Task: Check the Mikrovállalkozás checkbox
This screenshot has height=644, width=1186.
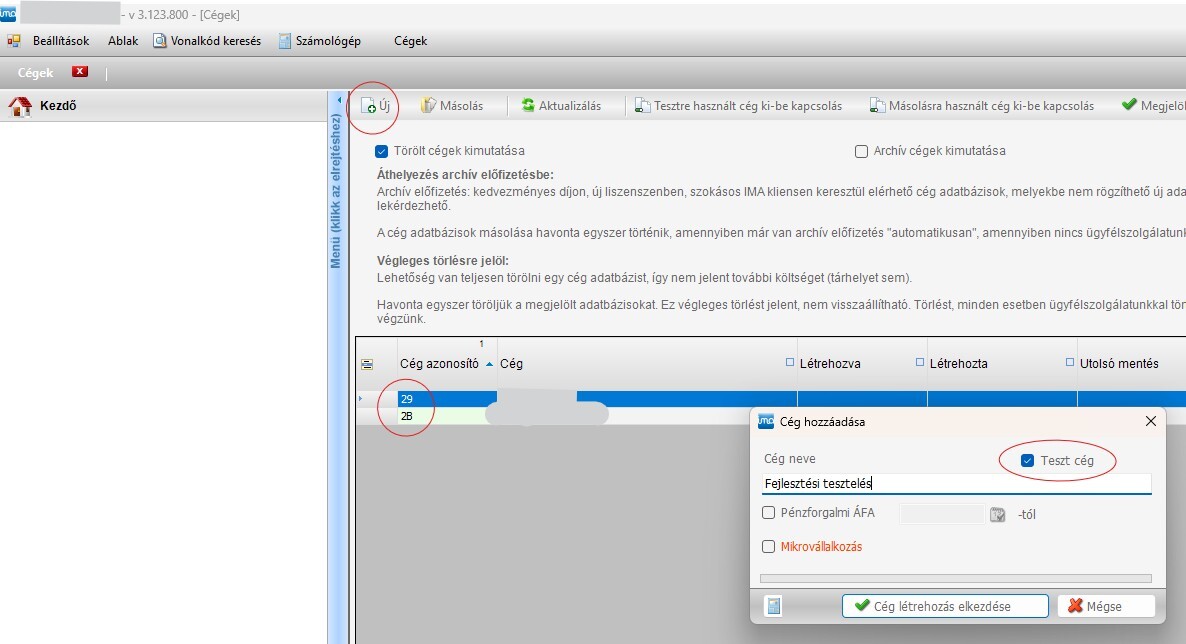Action: click(x=769, y=547)
